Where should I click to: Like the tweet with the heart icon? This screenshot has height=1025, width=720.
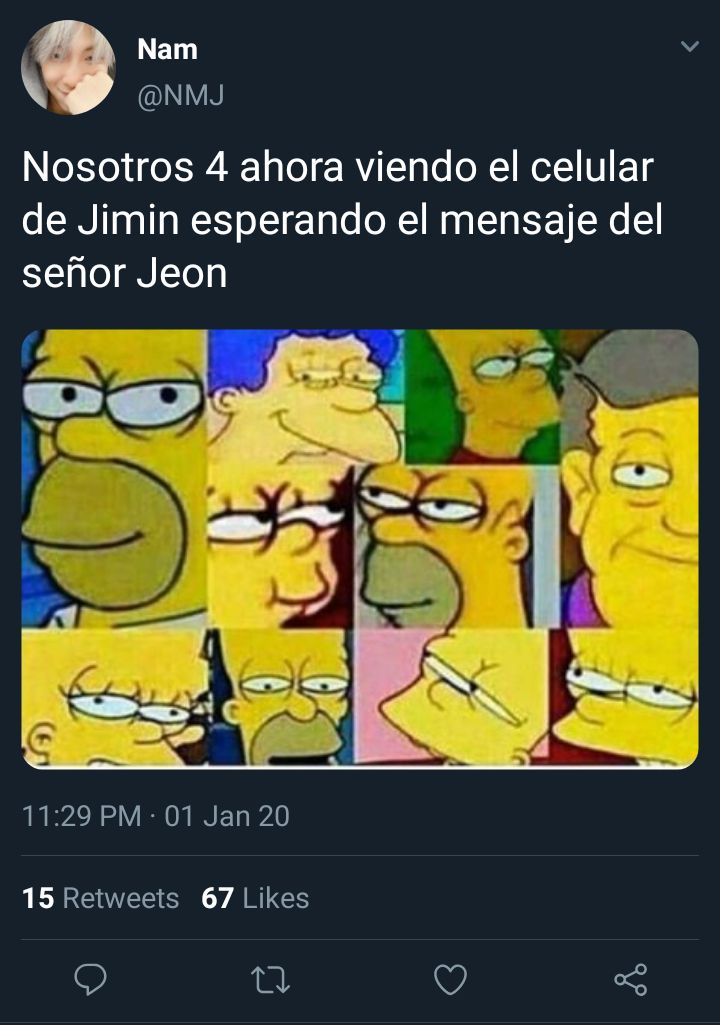click(x=451, y=979)
